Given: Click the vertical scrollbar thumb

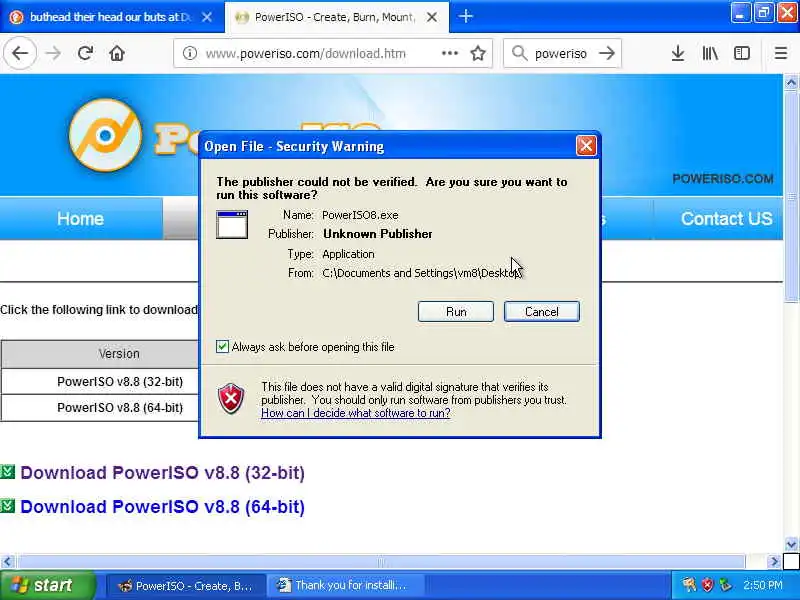Looking at the screenshot, I should pyautogui.click(x=791, y=197).
